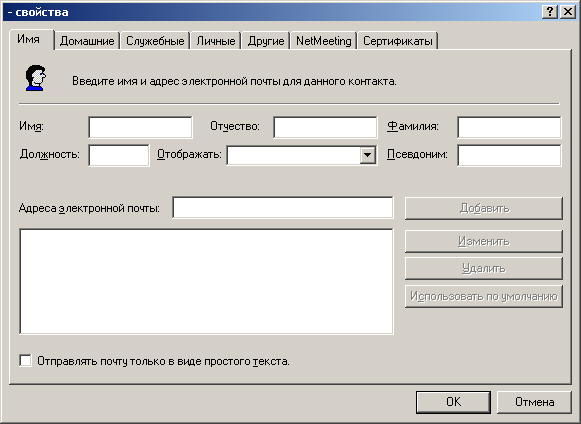Focus the Фамилия input field

(509, 127)
